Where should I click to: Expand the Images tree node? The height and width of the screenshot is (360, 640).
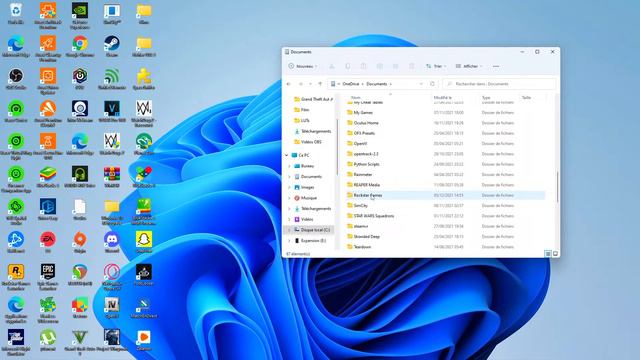pos(290,187)
